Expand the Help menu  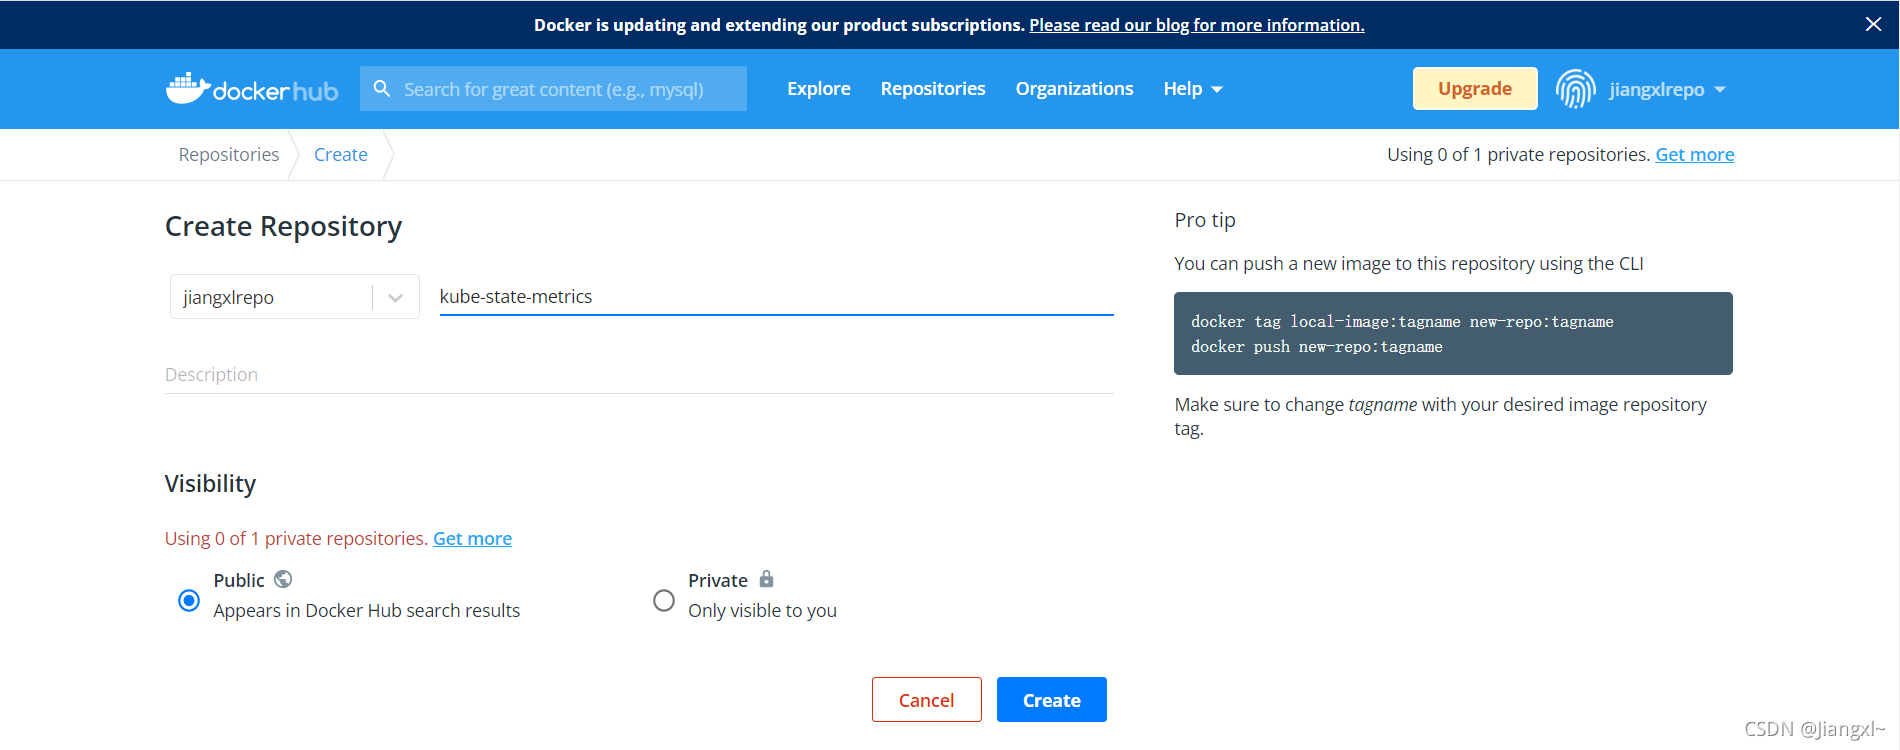coord(1192,89)
